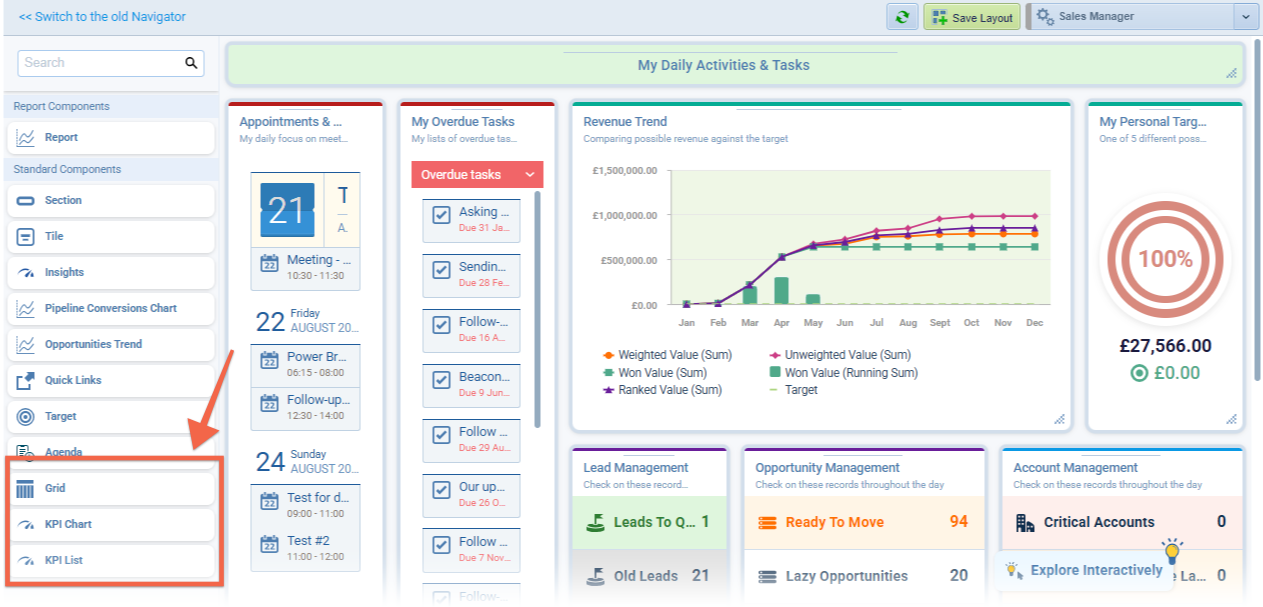Click the Save Layout button
The width and height of the screenshot is (1263, 607).
971,17
